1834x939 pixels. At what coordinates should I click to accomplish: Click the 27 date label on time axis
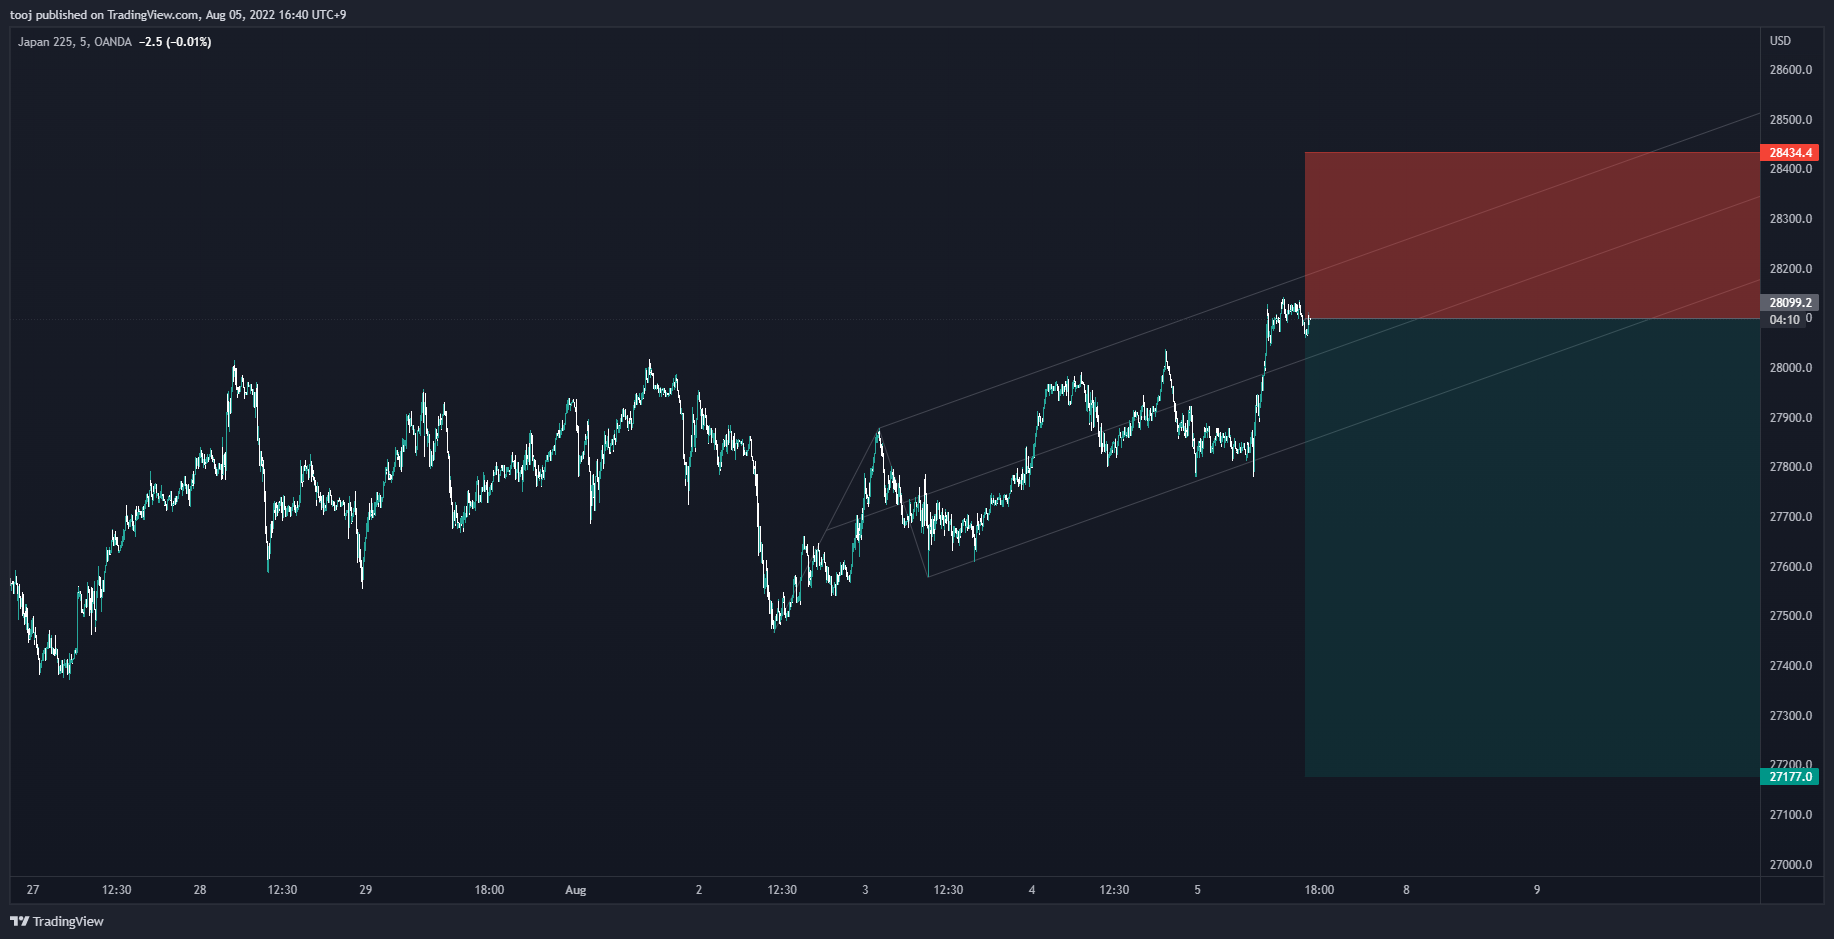[x=33, y=890]
